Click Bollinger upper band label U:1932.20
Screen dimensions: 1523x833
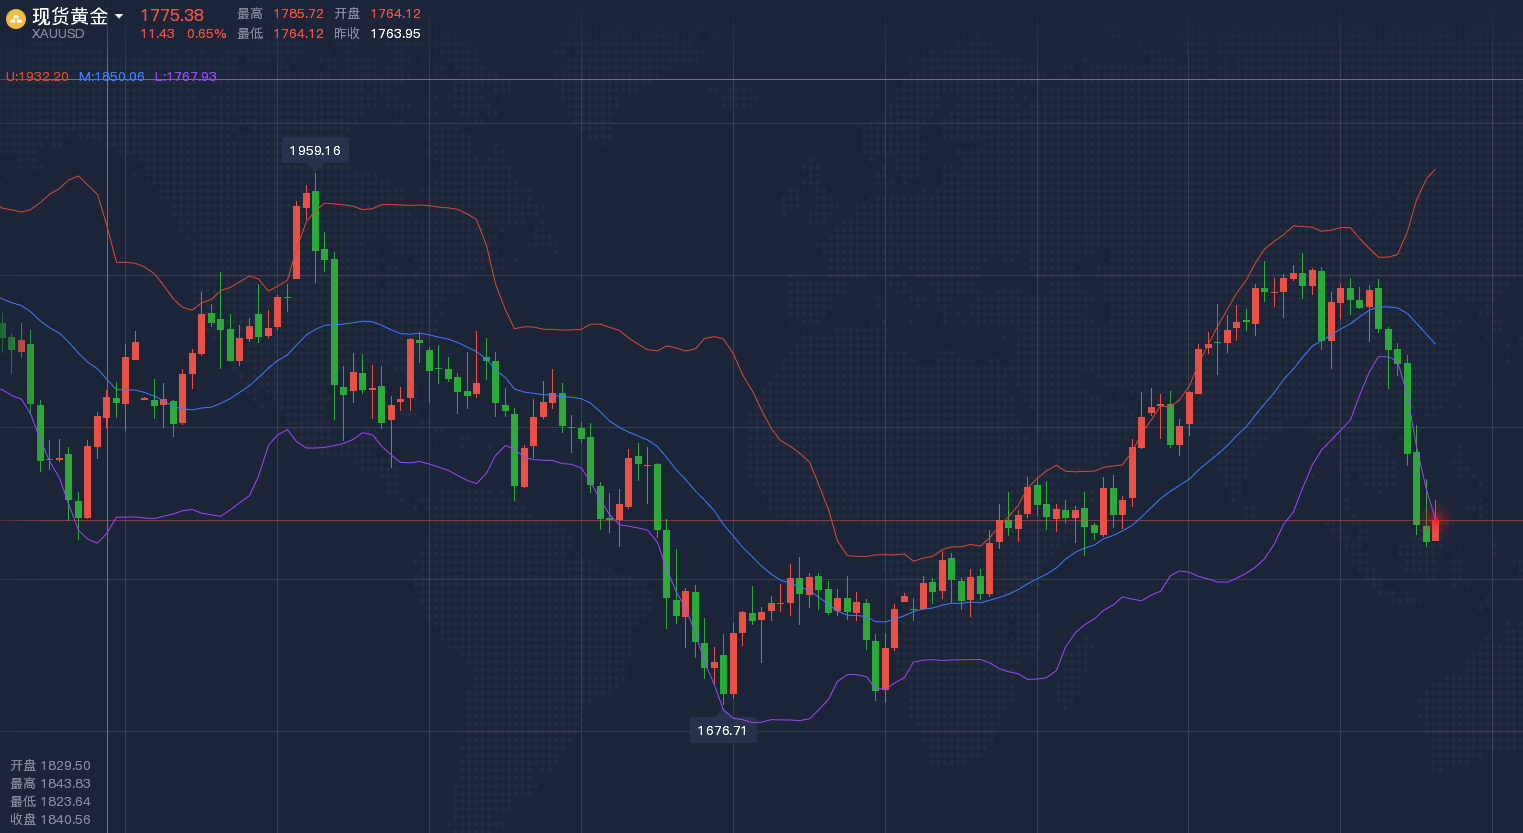[x=37, y=77]
